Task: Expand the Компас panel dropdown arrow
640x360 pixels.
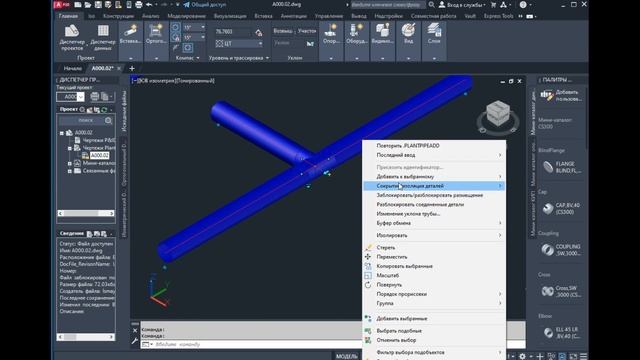Action: [x=198, y=58]
